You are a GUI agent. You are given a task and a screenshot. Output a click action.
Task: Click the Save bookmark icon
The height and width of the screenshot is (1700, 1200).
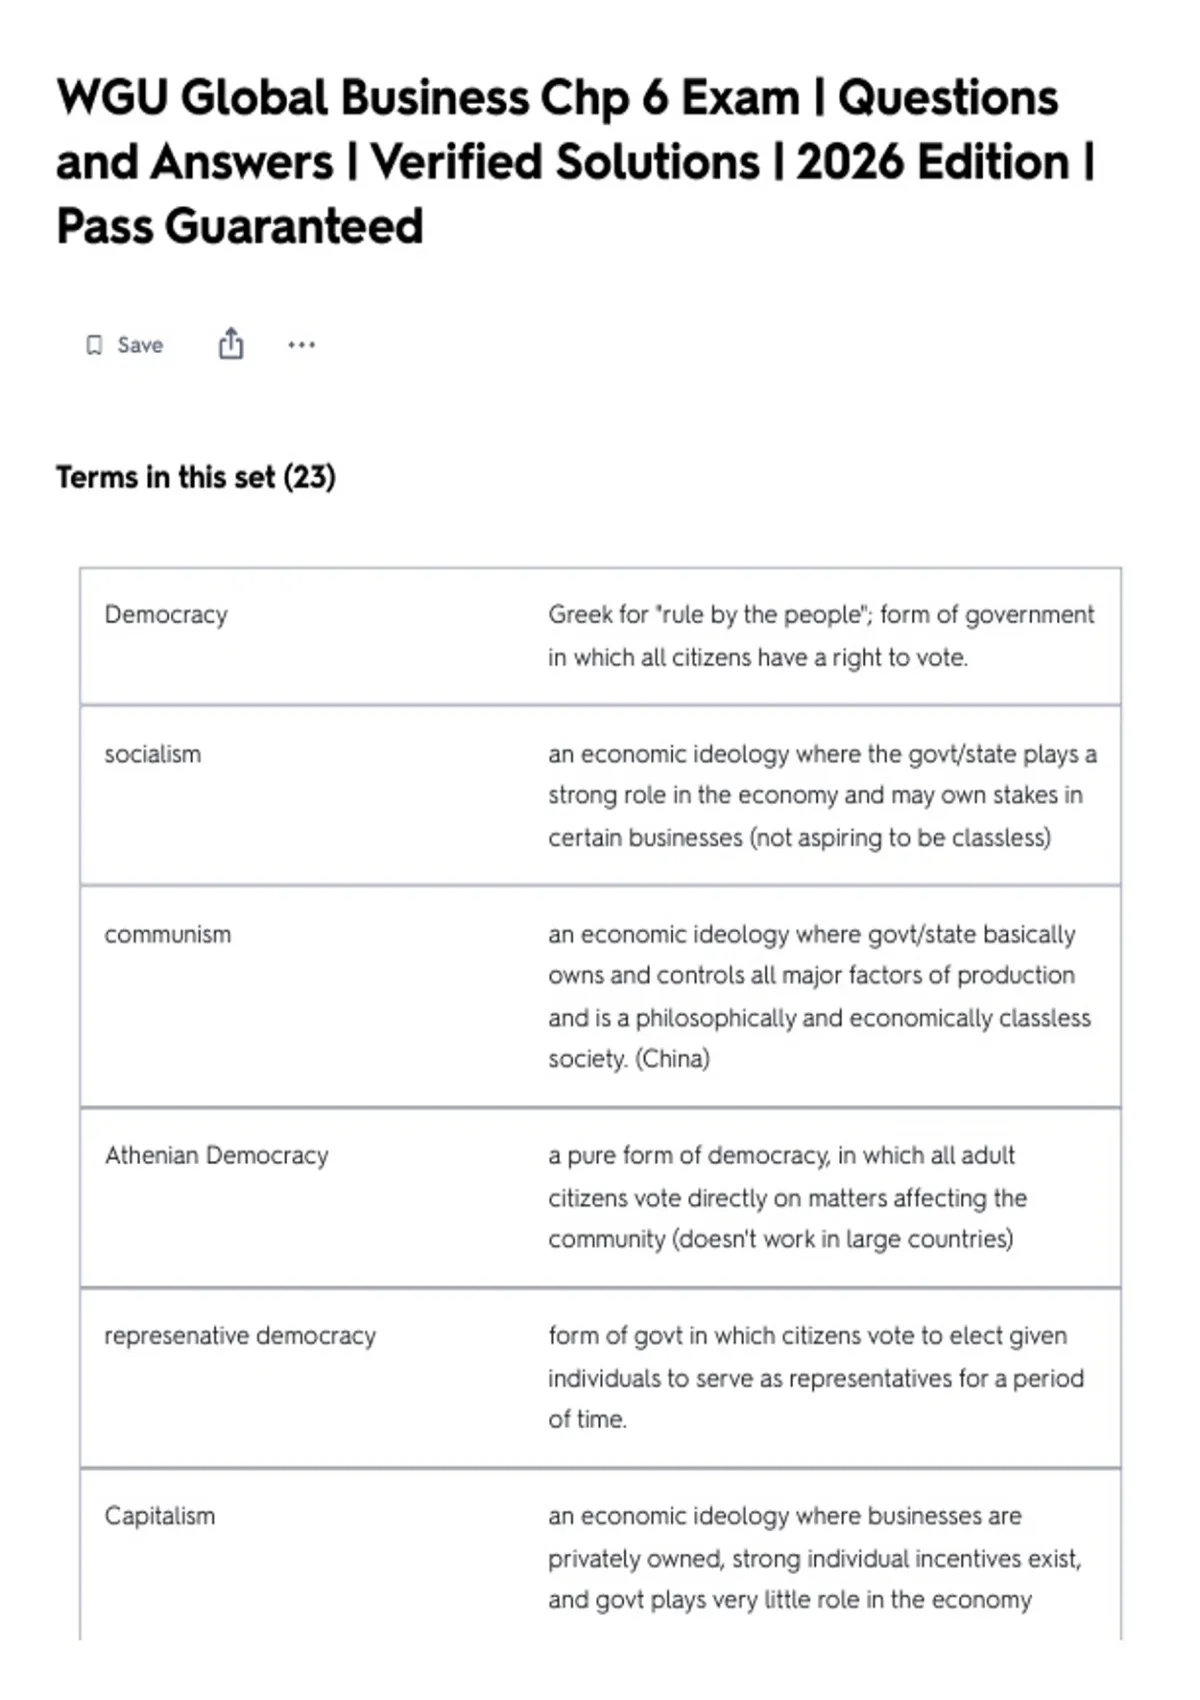click(94, 345)
